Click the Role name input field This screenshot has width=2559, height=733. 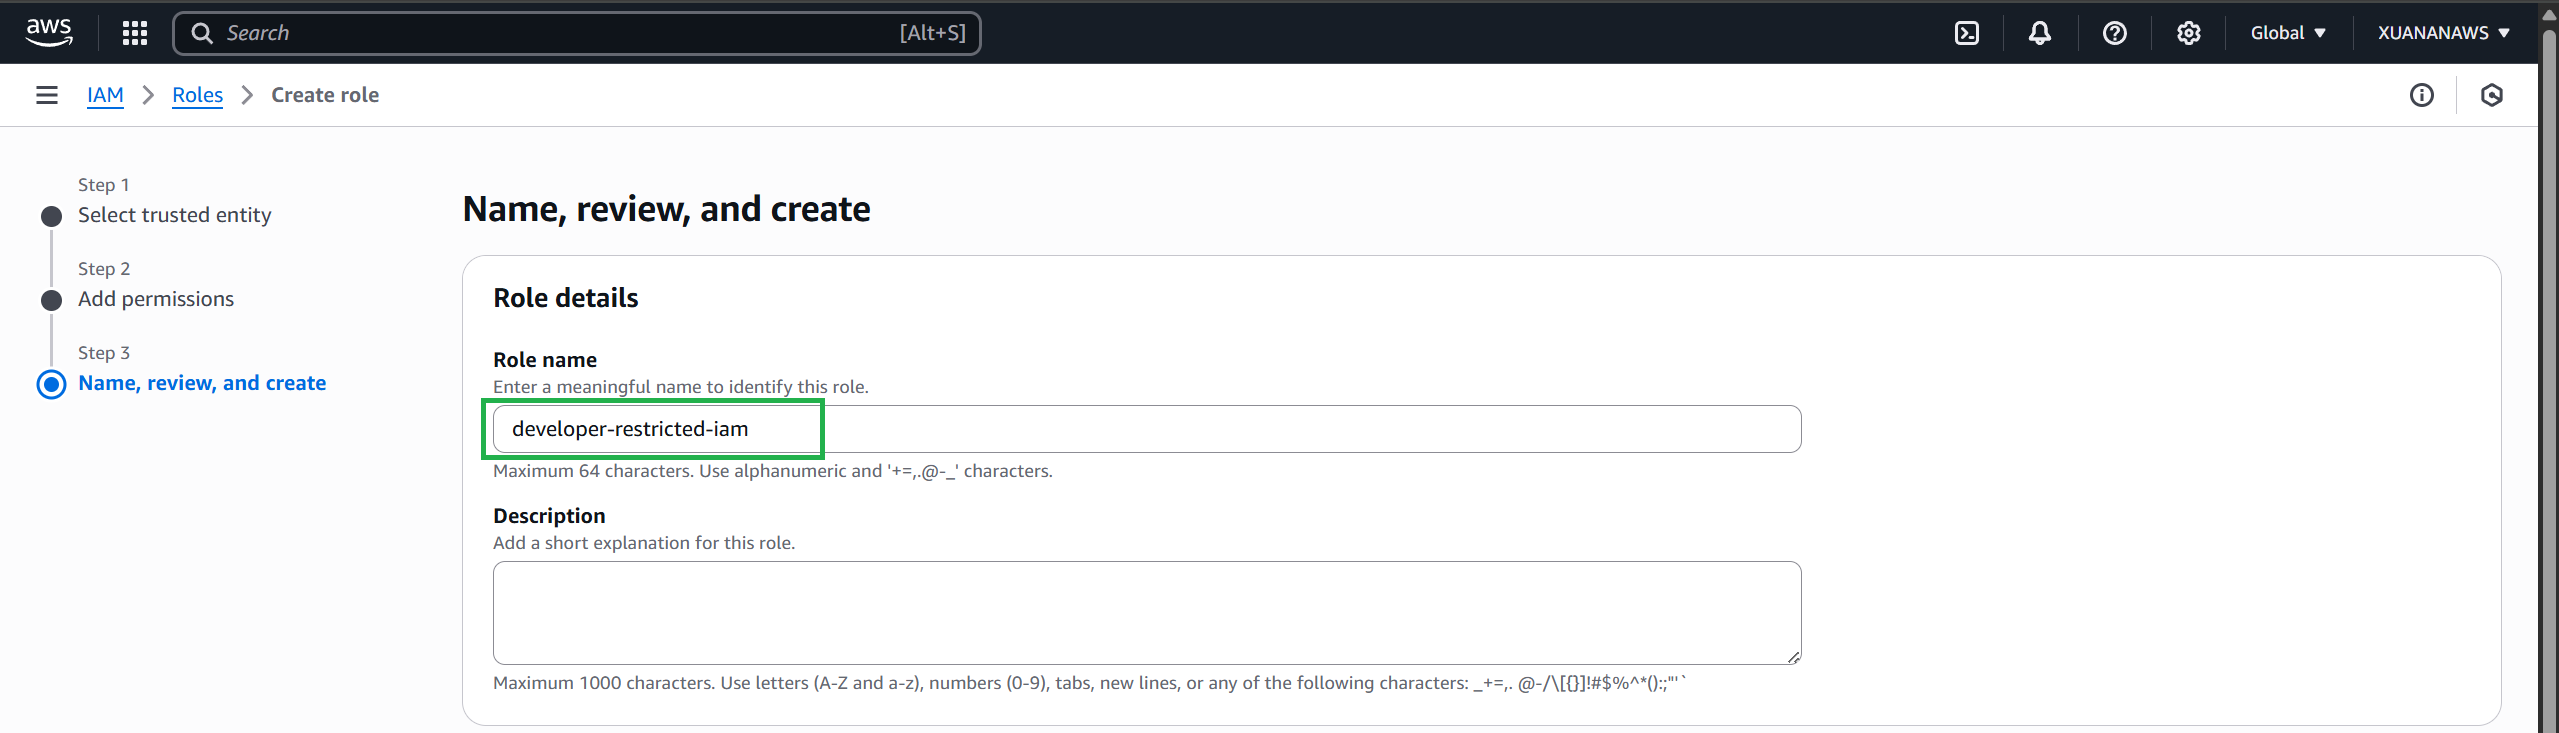1146,429
